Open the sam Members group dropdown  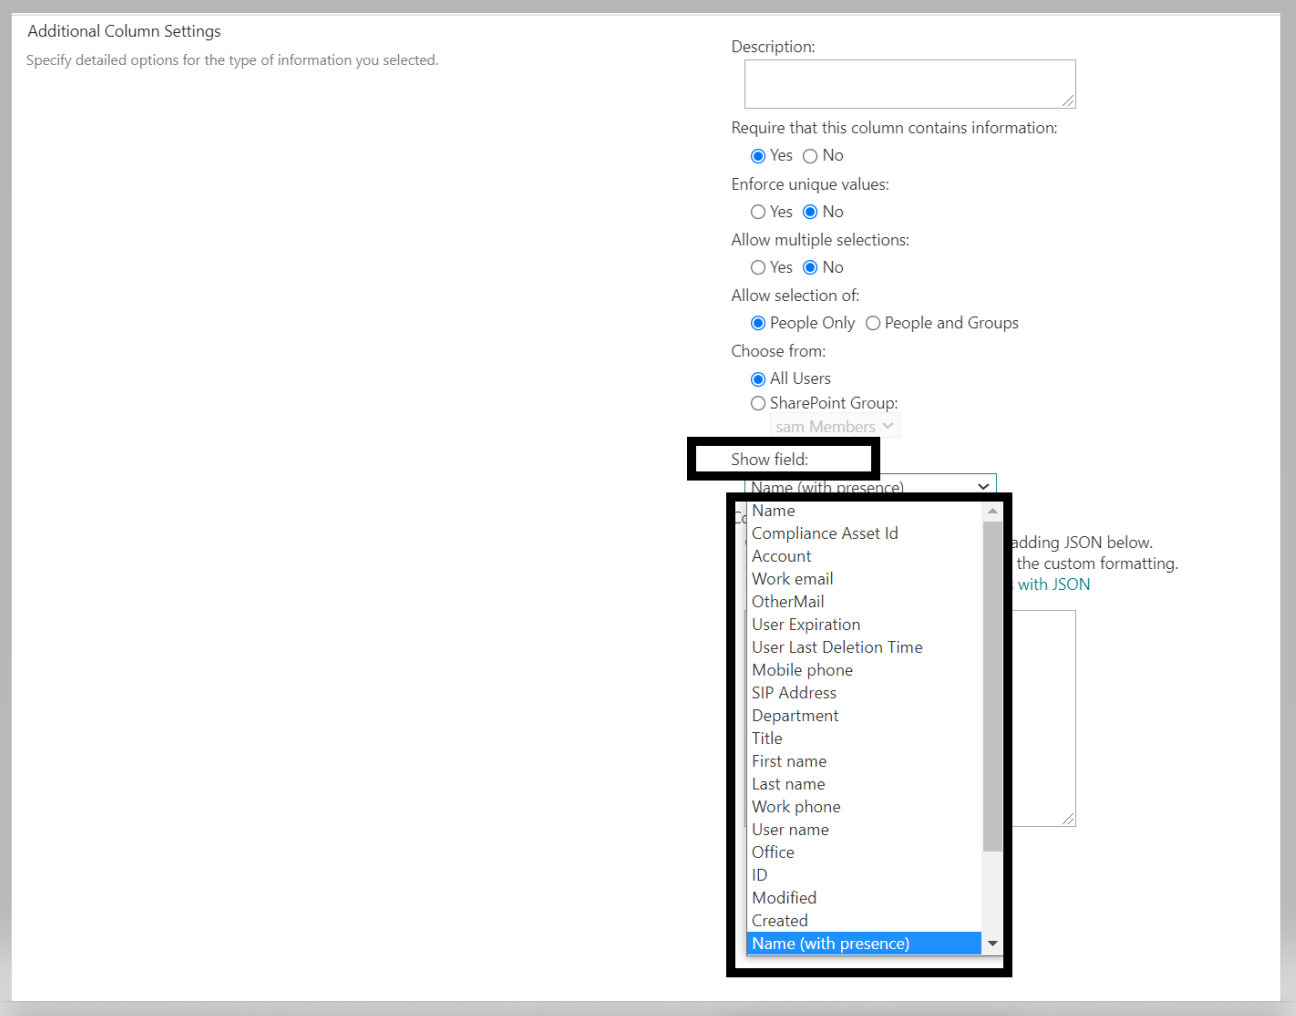click(x=835, y=425)
